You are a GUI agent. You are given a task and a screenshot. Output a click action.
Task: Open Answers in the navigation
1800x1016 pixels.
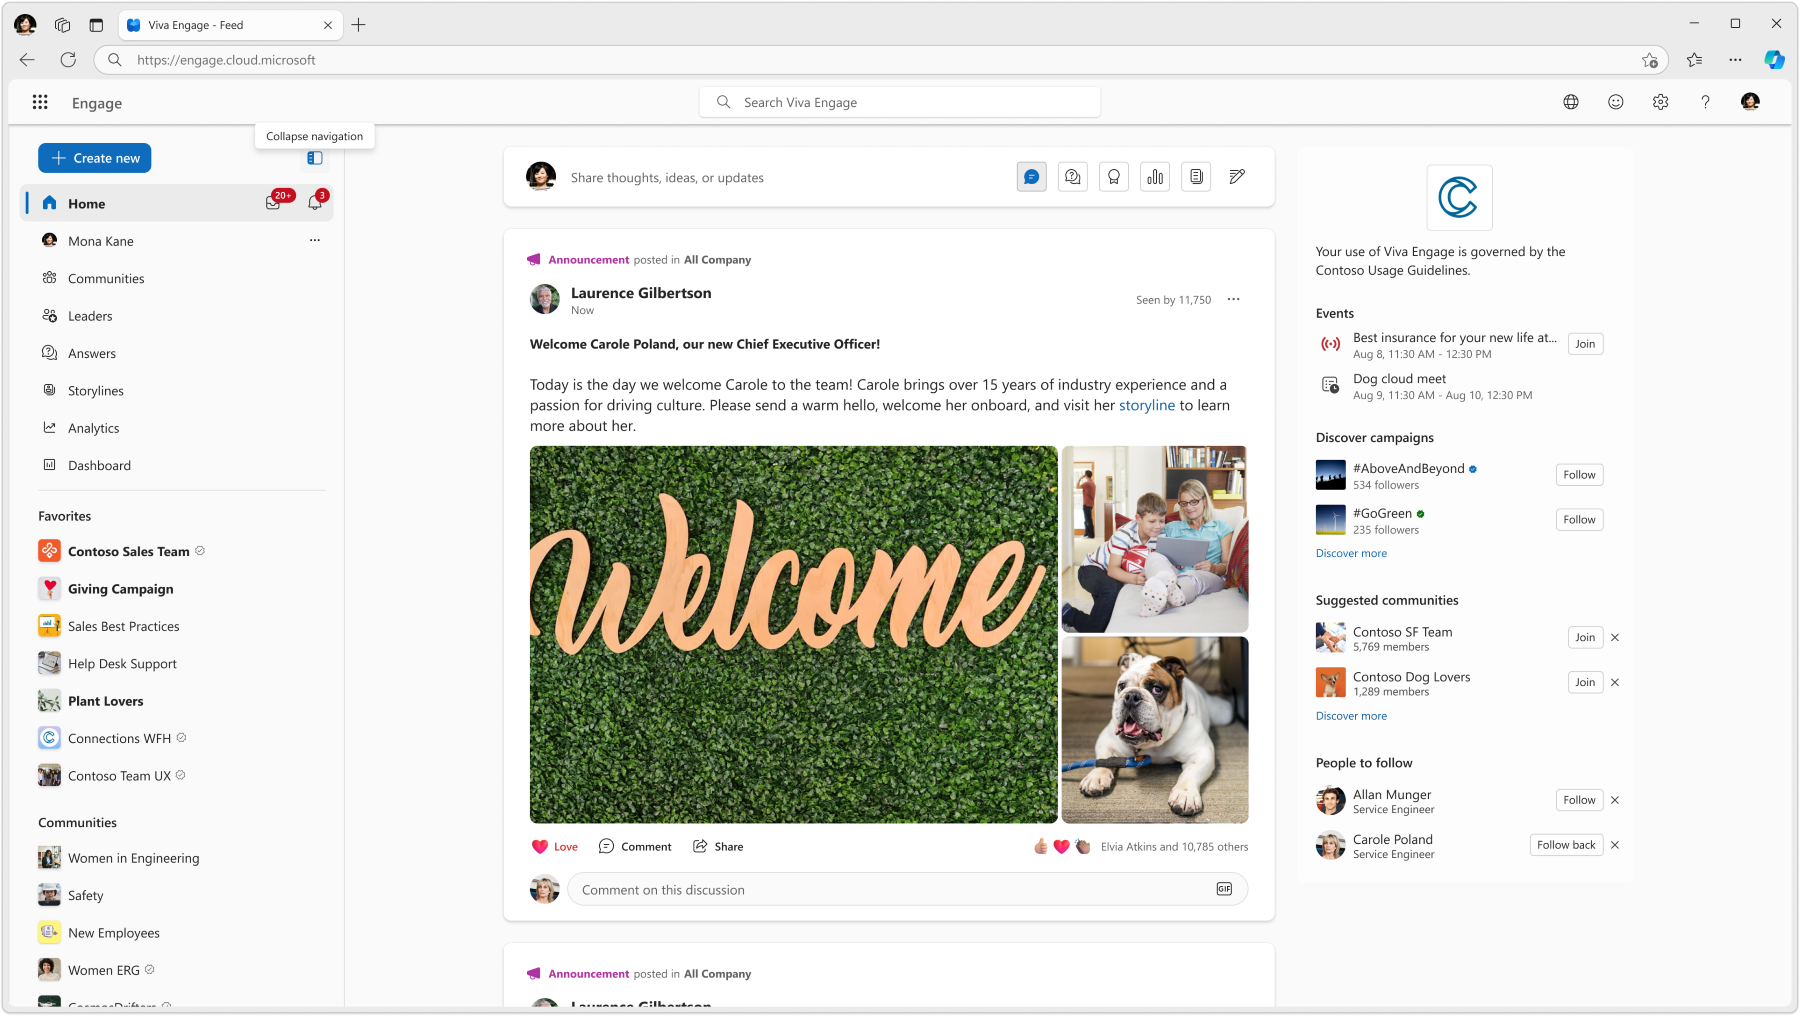(x=177, y=353)
